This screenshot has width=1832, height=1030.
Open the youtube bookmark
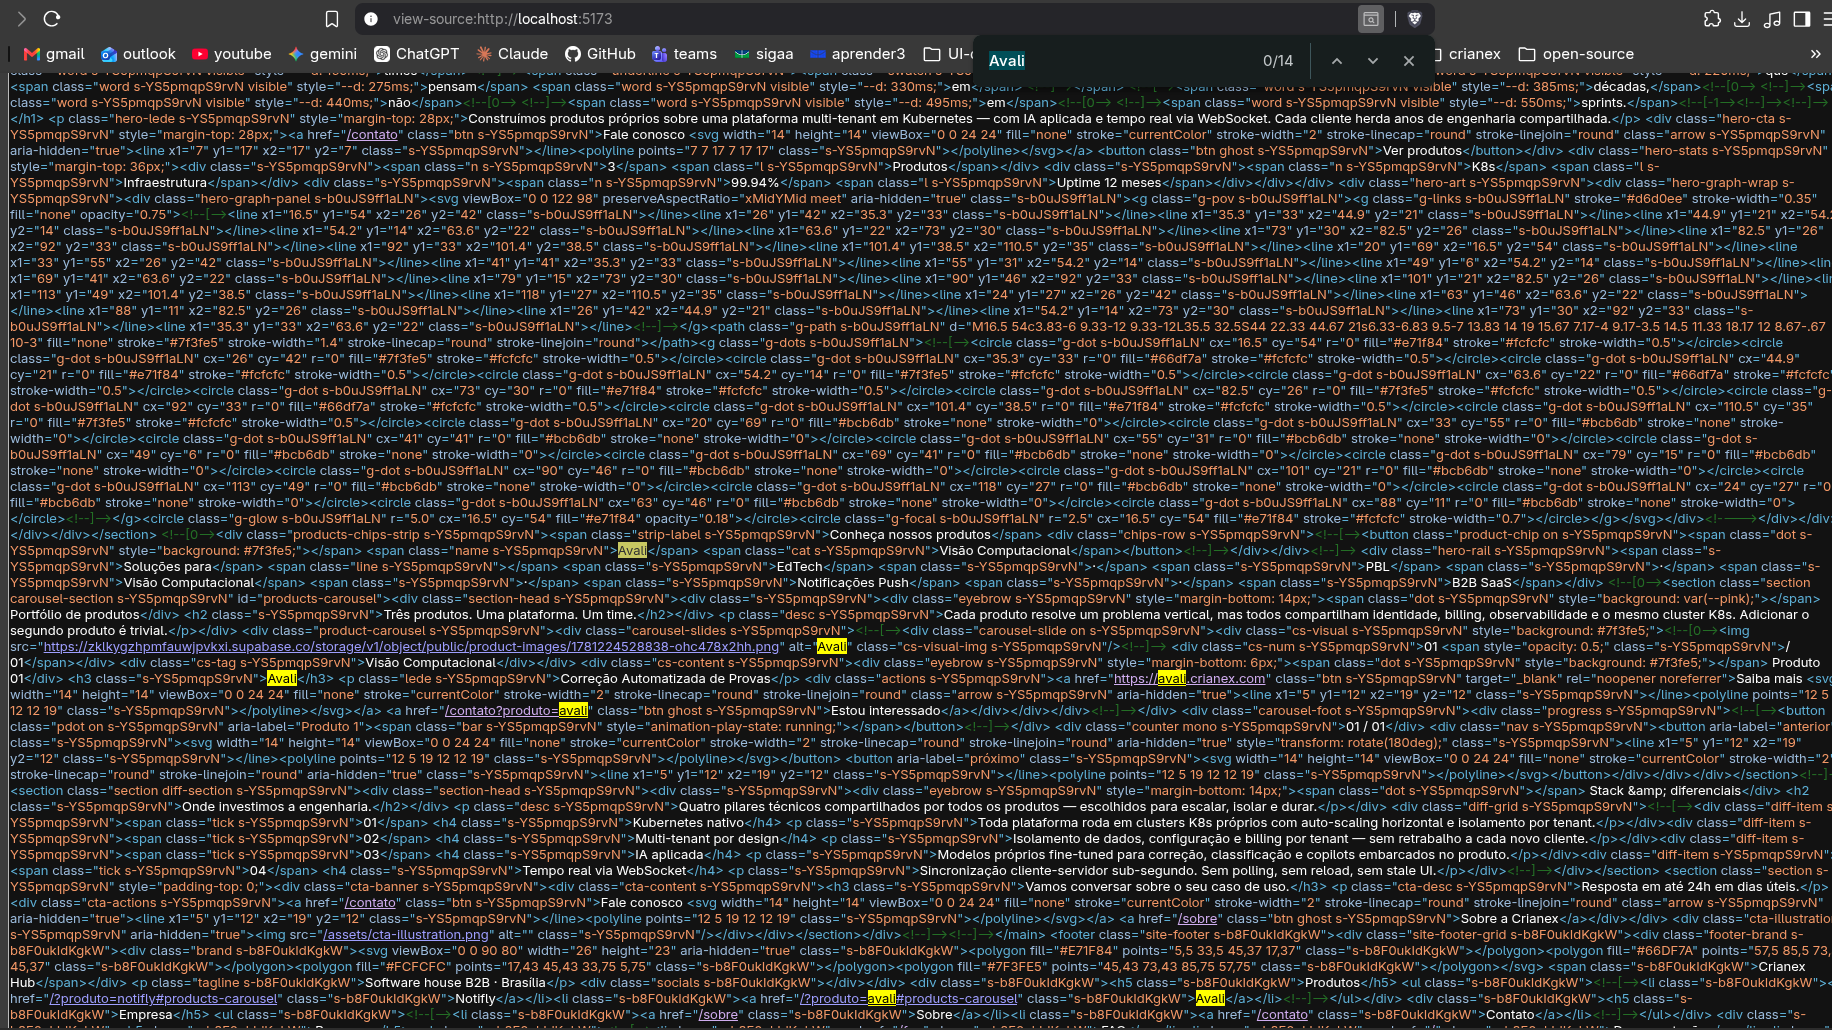(231, 54)
